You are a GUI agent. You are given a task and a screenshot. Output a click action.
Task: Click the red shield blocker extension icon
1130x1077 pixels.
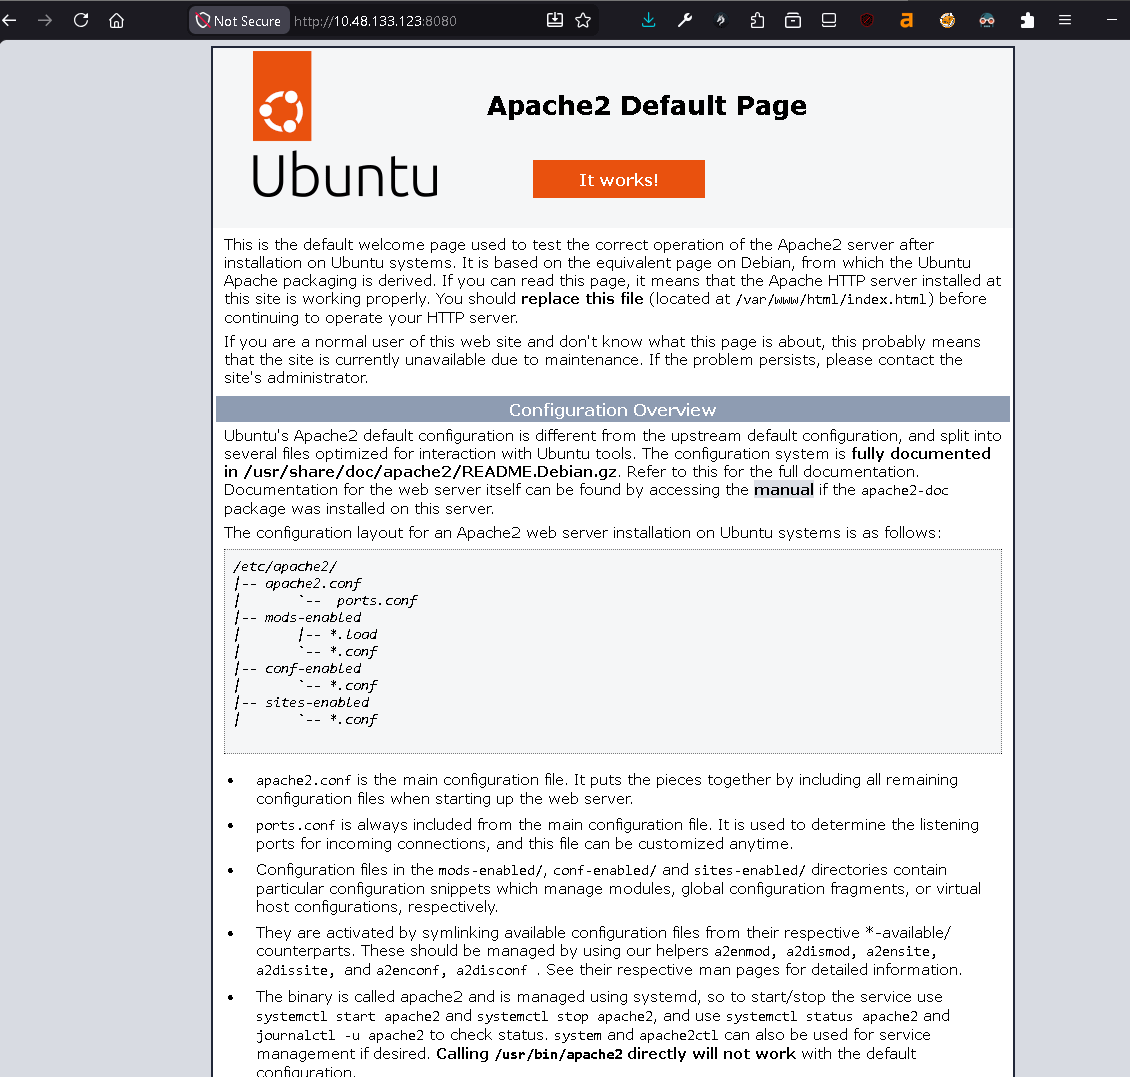[867, 20]
